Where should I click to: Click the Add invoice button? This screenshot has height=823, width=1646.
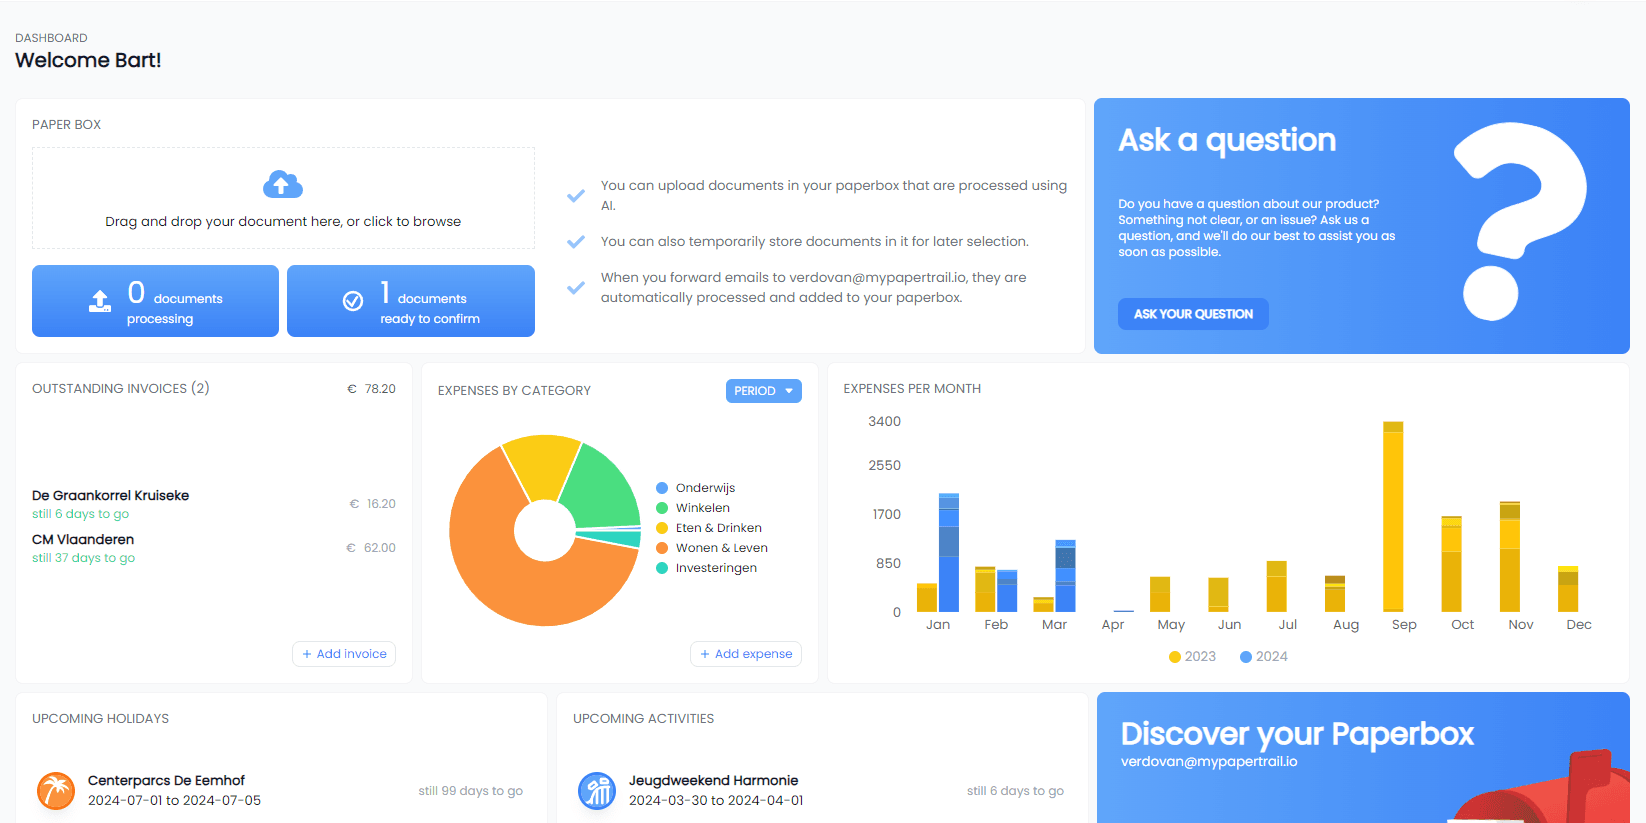344,654
